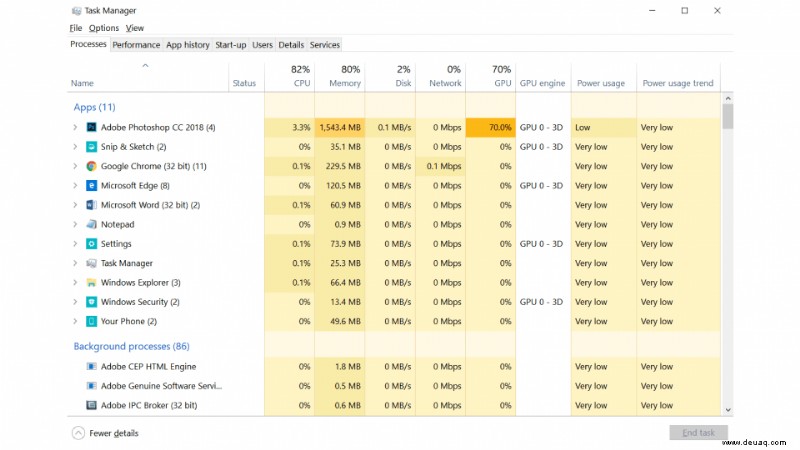Switch to the Performance tab
The image size is (800, 450).
pos(136,45)
